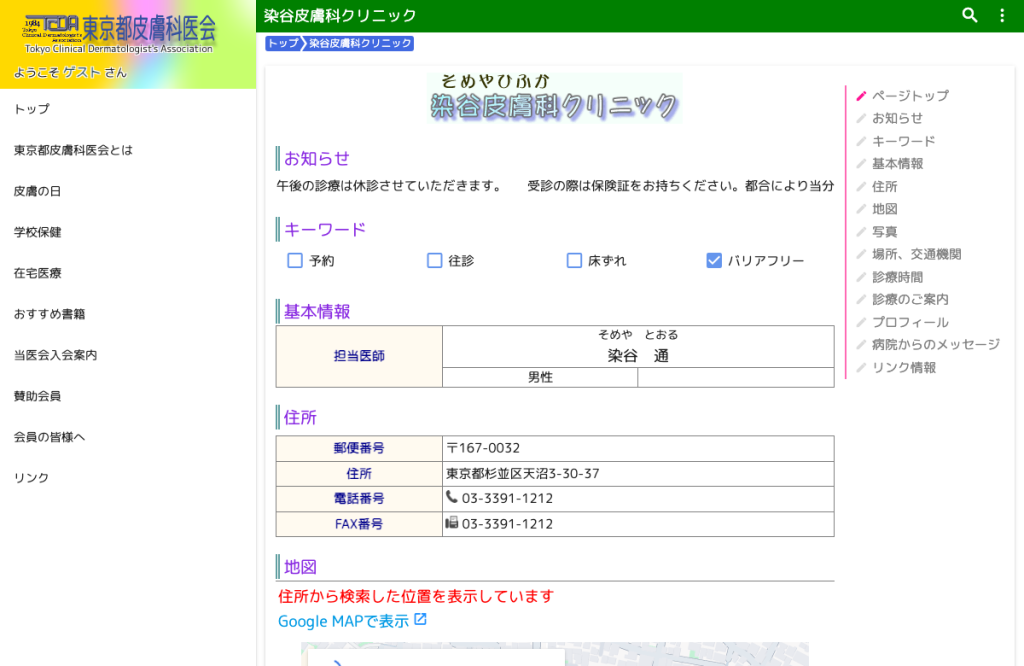
Task: Click the fax icon beside FAX番号
Action: (x=451, y=523)
